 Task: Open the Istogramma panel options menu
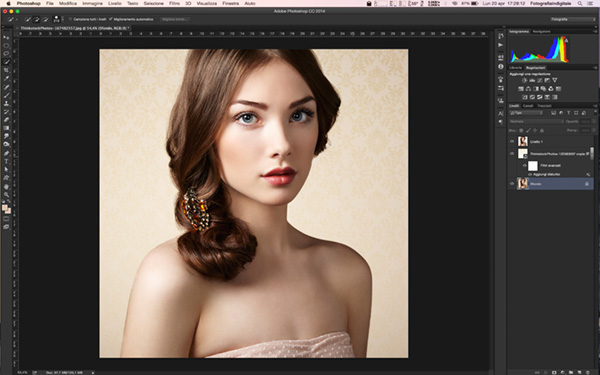pos(595,32)
